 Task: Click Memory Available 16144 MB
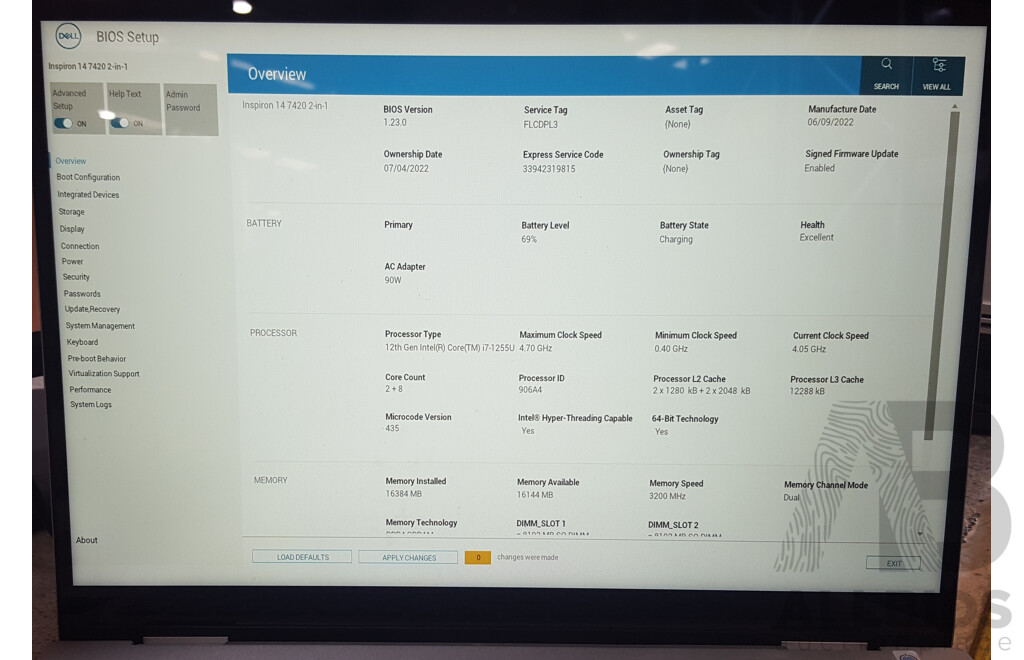click(x=535, y=495)
